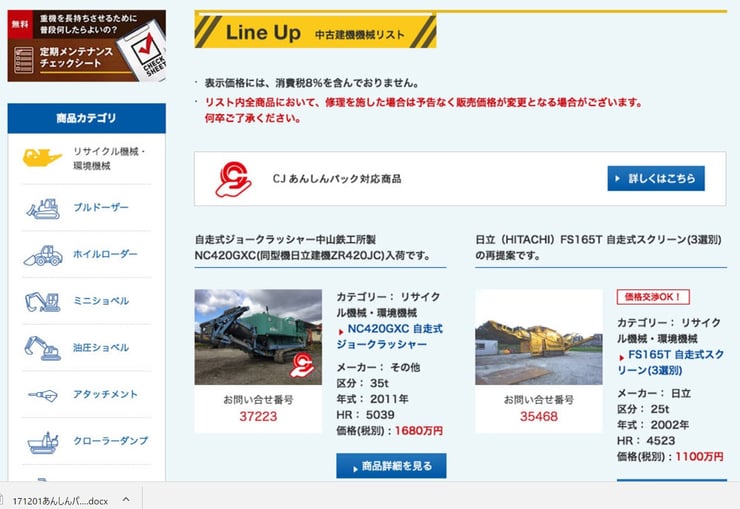Screen dimensions: 740x509
Task: Click the recycle machine category icon
Action: tap(42, 158)
